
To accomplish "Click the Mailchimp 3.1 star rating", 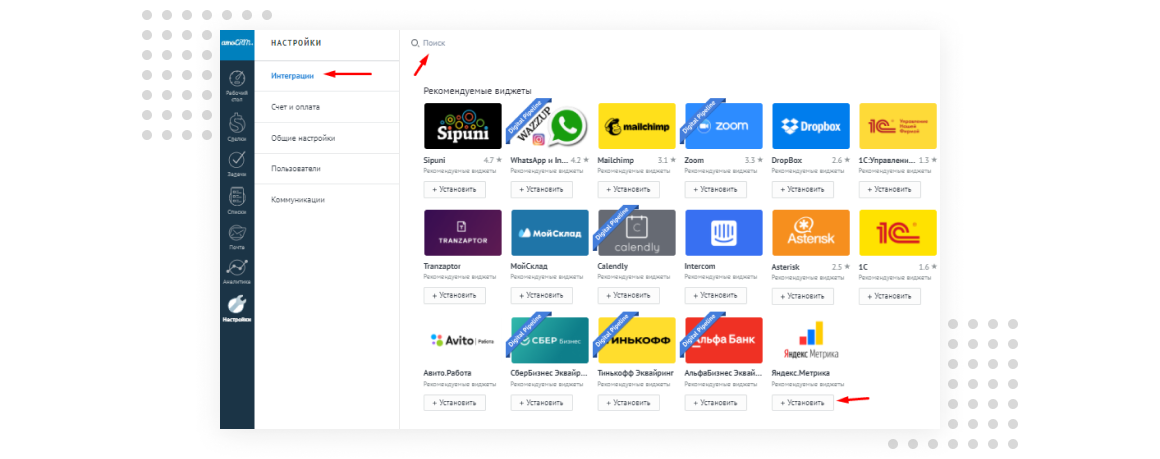I will [x=667, y=160].
